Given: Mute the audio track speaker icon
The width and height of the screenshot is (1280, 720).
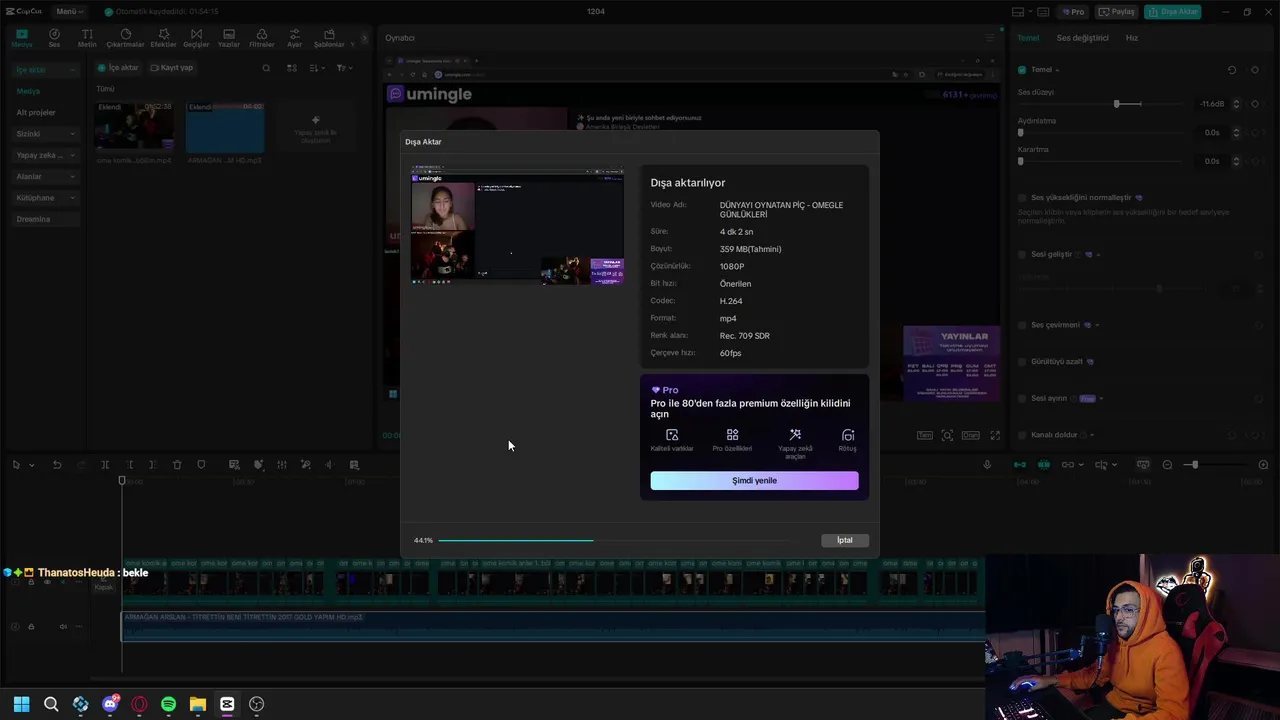Looking at the screenshot, I should [x=63, y=627].
